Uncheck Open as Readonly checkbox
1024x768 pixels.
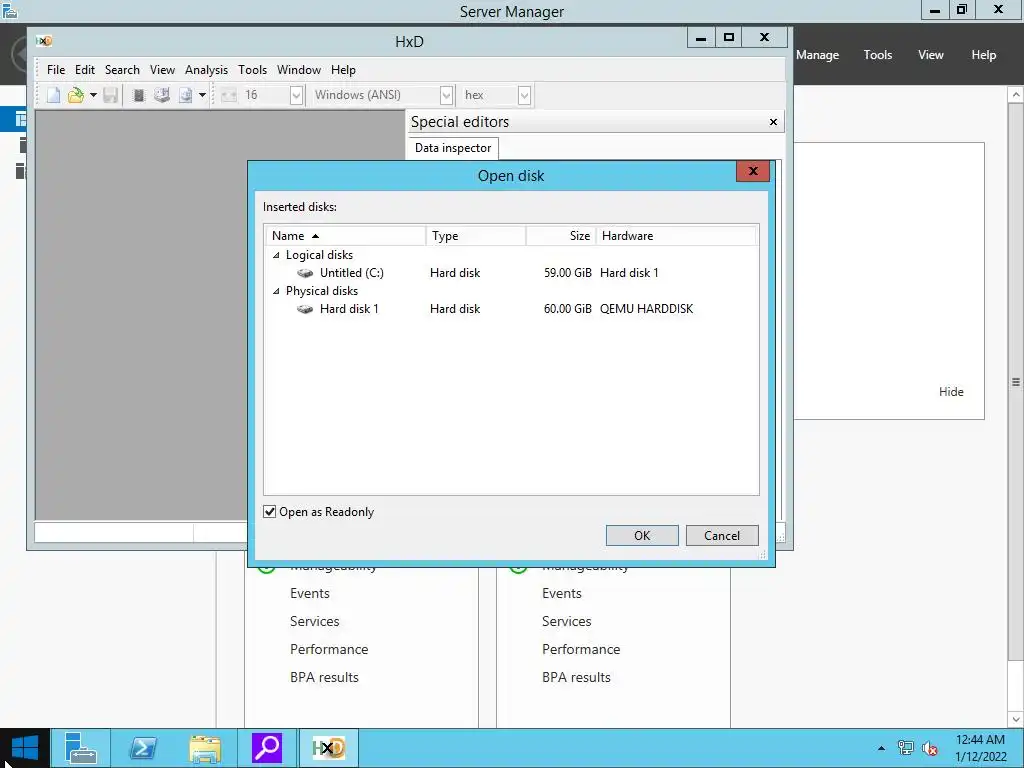(x=270, y=511)
